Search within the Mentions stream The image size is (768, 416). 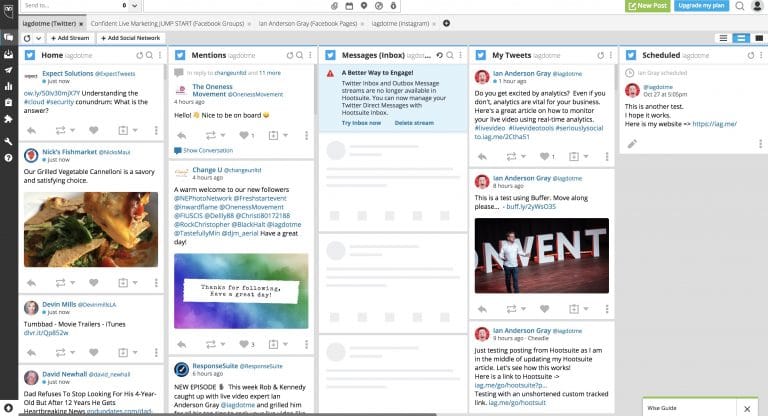tap(300, 55)
